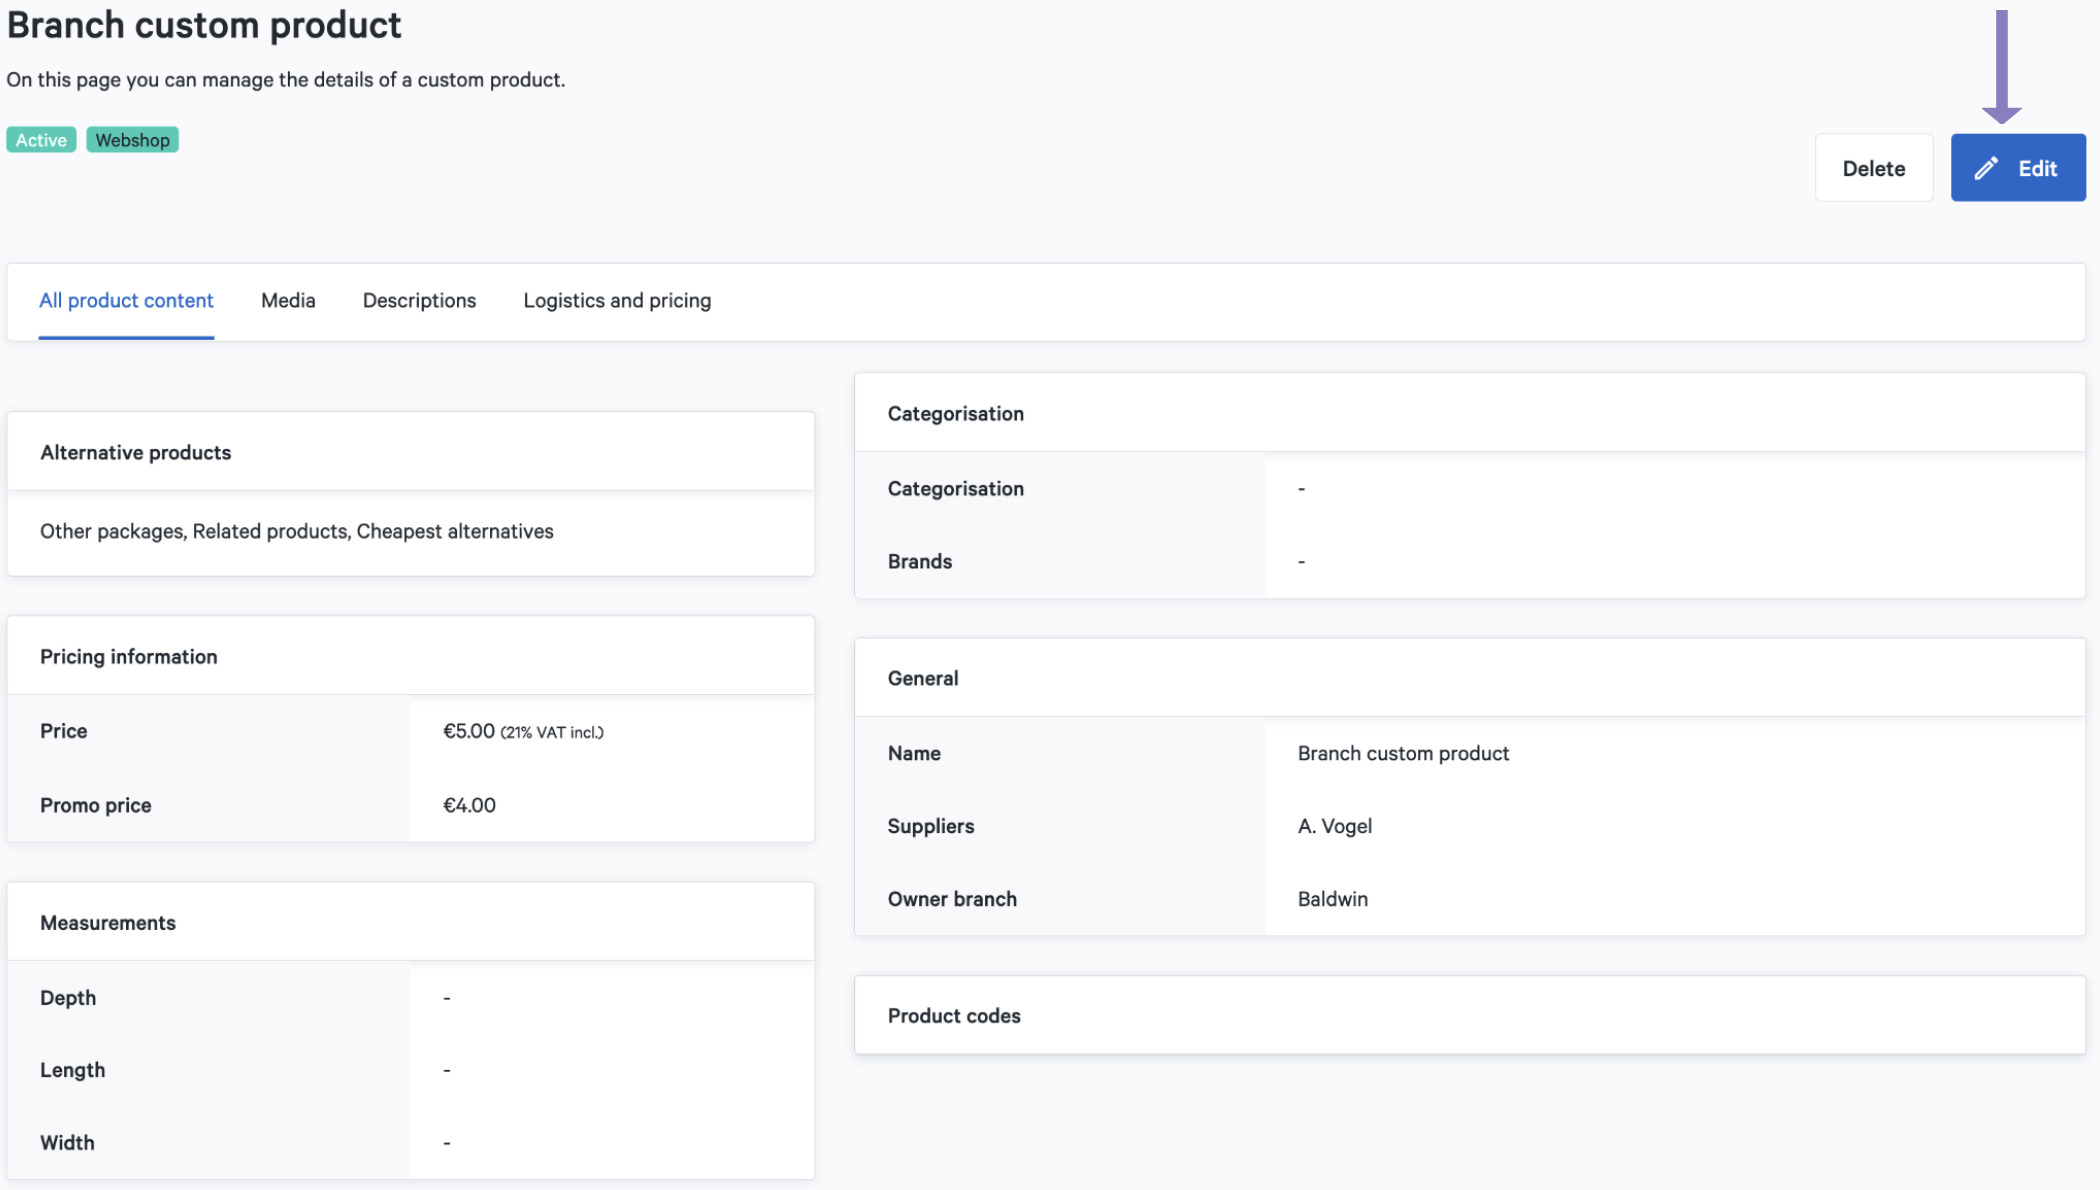2100x1190 pixels.
Task: Click the A. Vogel supplier value
Action: click(1334, 826)
